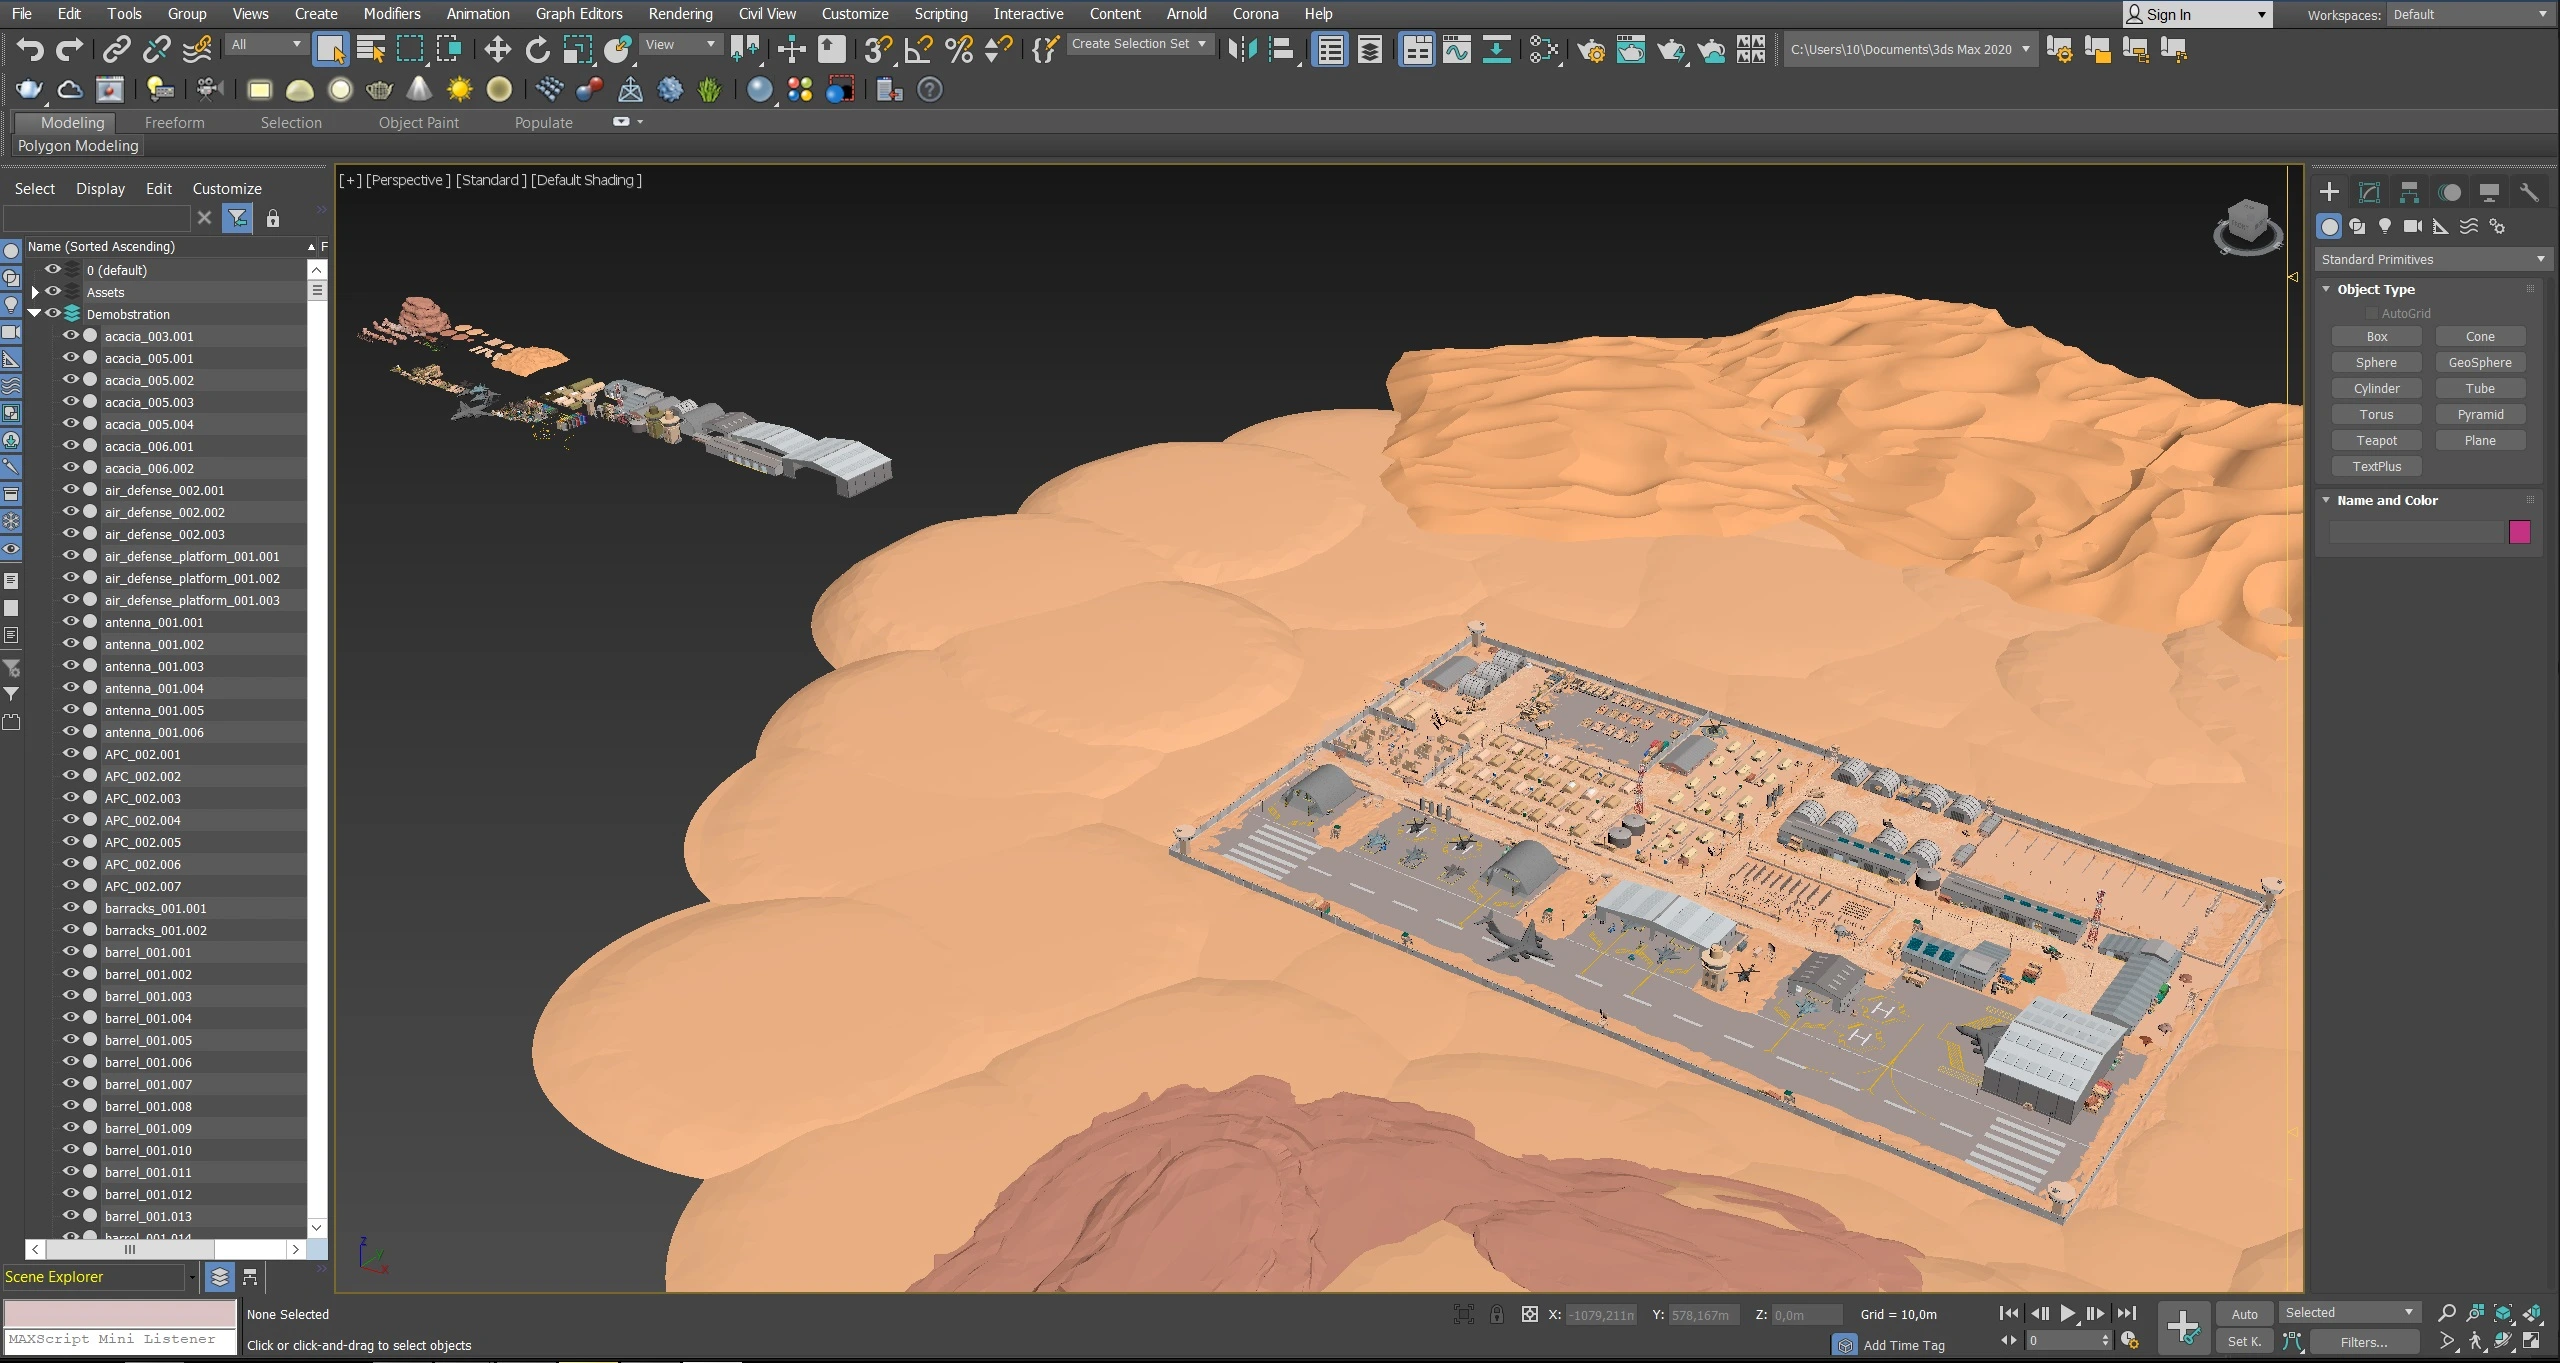The height and width of the screenshot is (1363, 2560).
Task: Click the Mirror tool icon
Action: coord(1241,49)
